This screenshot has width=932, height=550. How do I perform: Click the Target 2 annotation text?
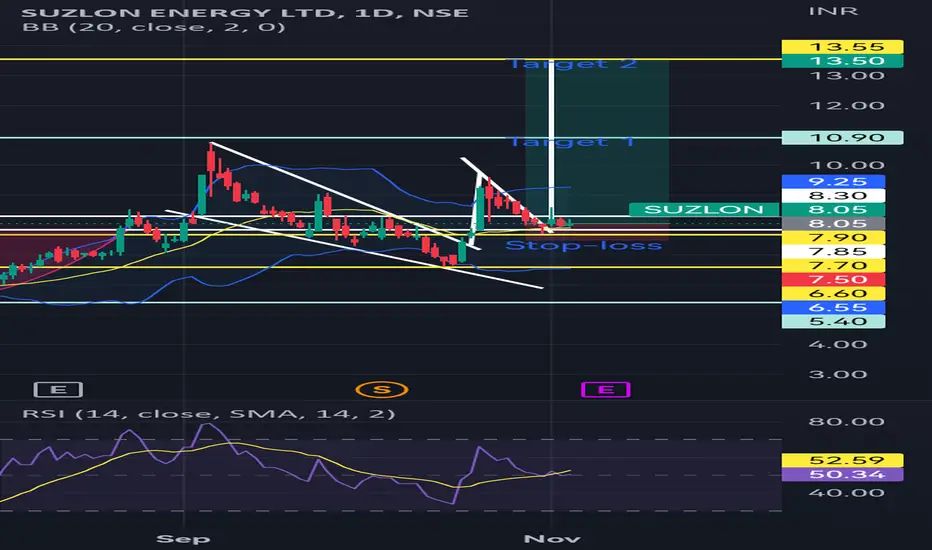click(x=573, y=64)
